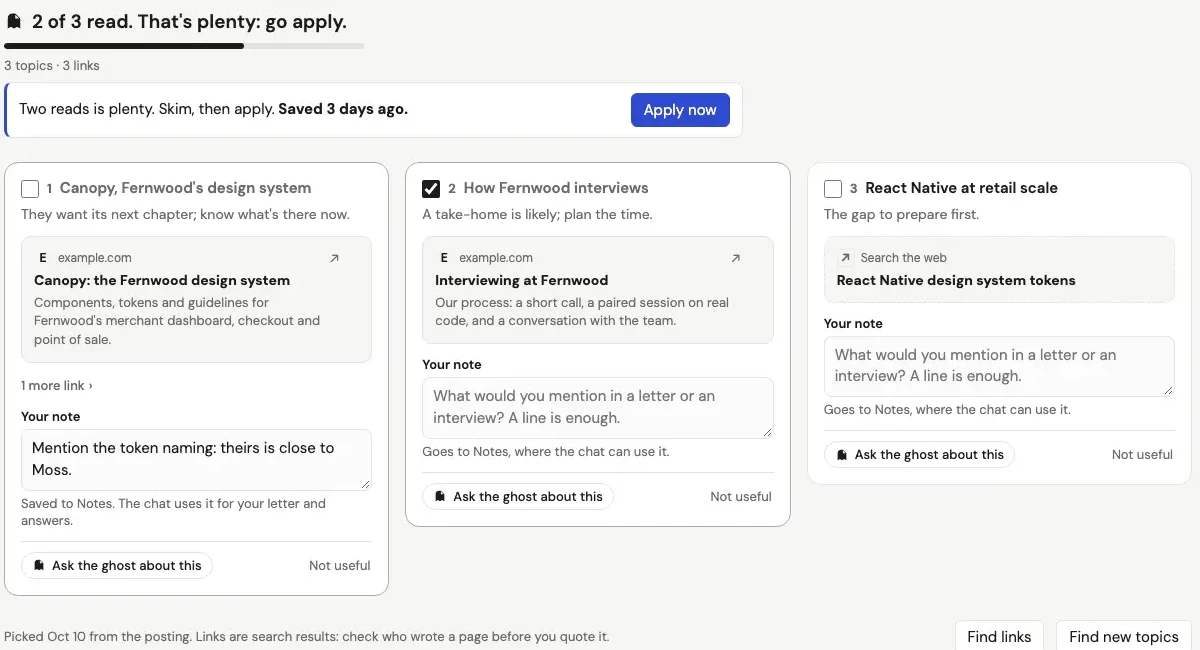Screen dimensions: 1200x650
Task: Mark How Fernwood interviews as Not useful
Action: coord(741,497)
